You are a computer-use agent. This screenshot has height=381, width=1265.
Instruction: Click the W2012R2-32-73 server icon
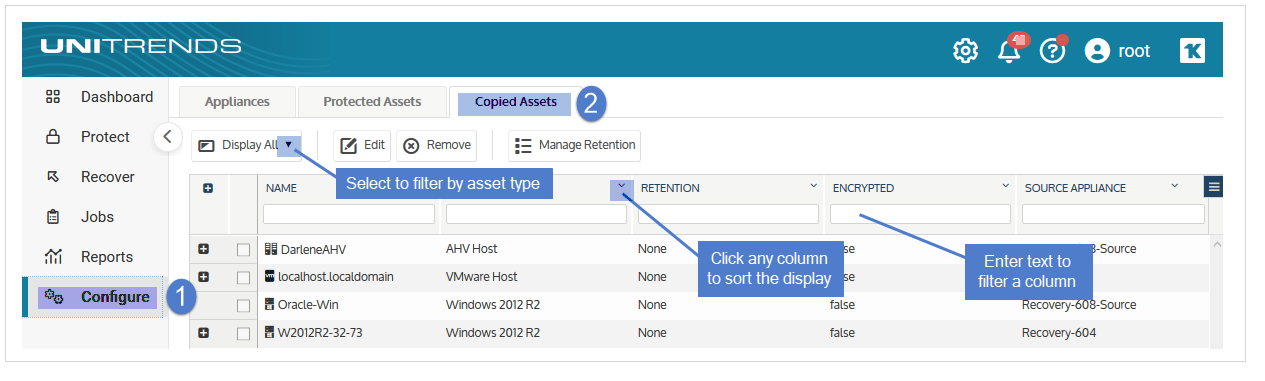(270, 332)
